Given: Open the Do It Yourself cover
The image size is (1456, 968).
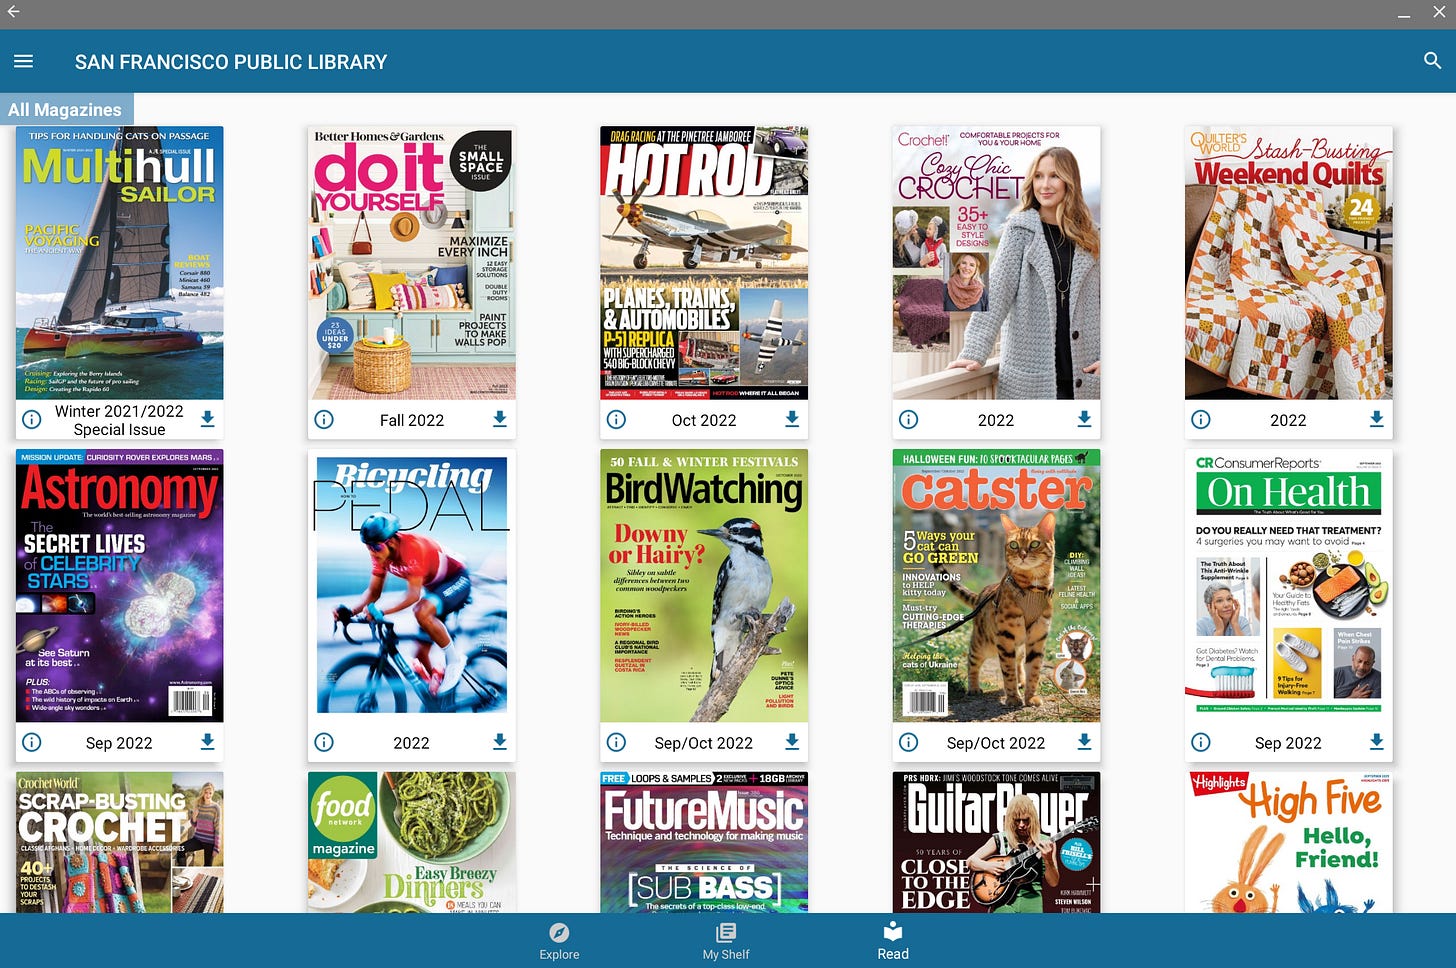Looking at the screenshot, I should click(412, 263).
